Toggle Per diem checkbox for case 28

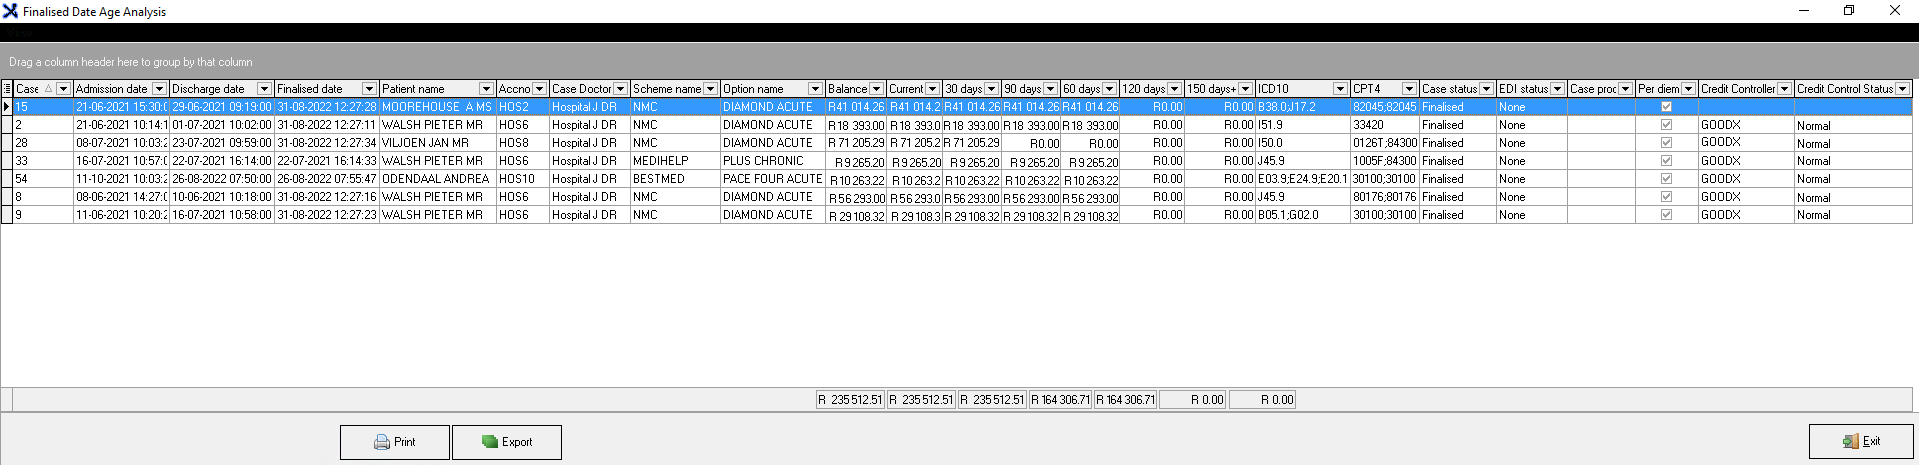(x=1666, y=143)
